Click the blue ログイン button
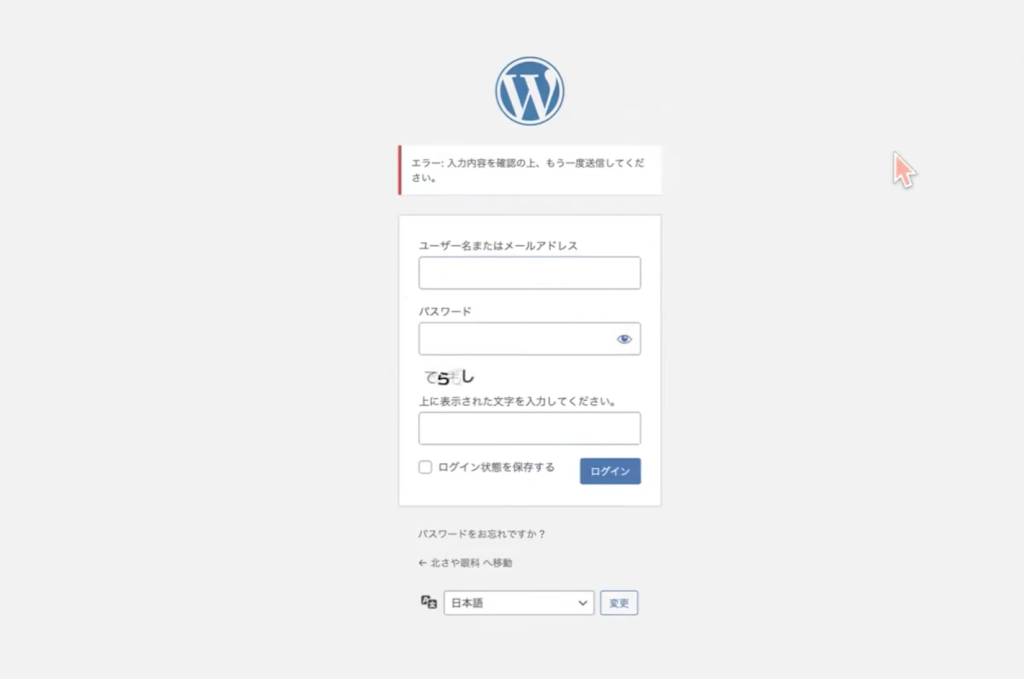This screenshot has height=679, width=1024. (x=610, y=471)
